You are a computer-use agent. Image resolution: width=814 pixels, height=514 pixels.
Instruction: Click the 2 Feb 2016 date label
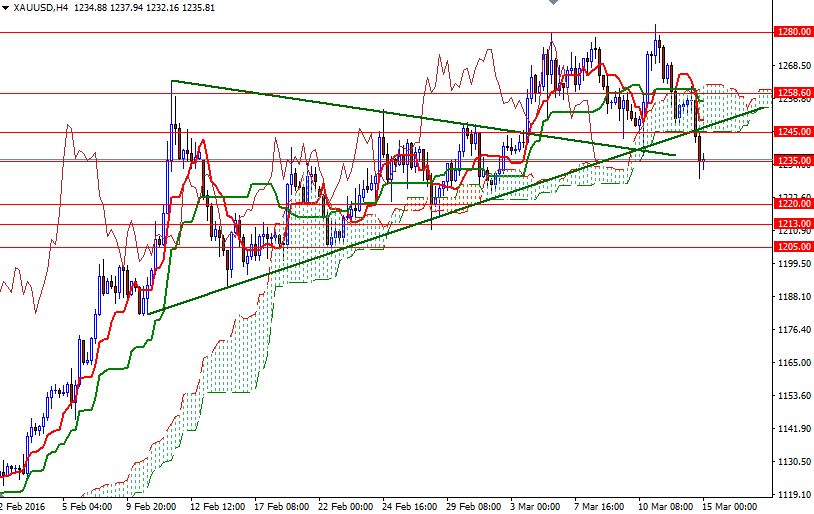[23, 506]
